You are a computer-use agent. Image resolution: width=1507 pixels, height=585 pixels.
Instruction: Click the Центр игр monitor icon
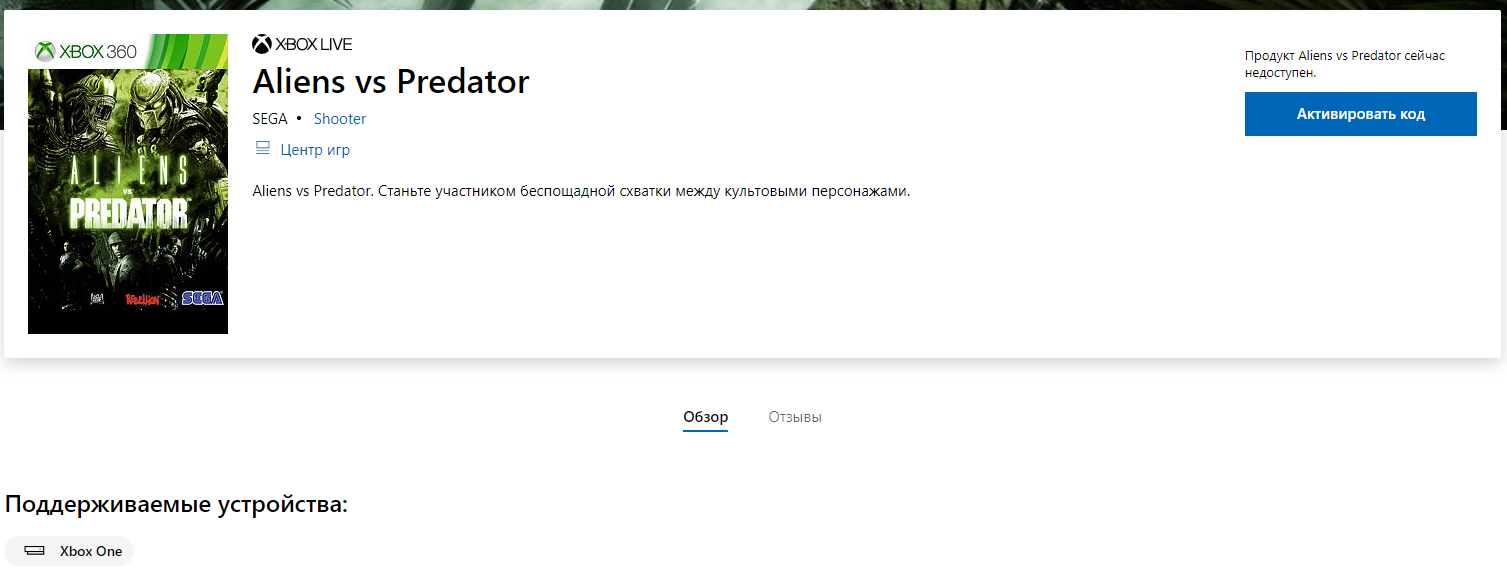pyautogui.click(x=263, y=149)
